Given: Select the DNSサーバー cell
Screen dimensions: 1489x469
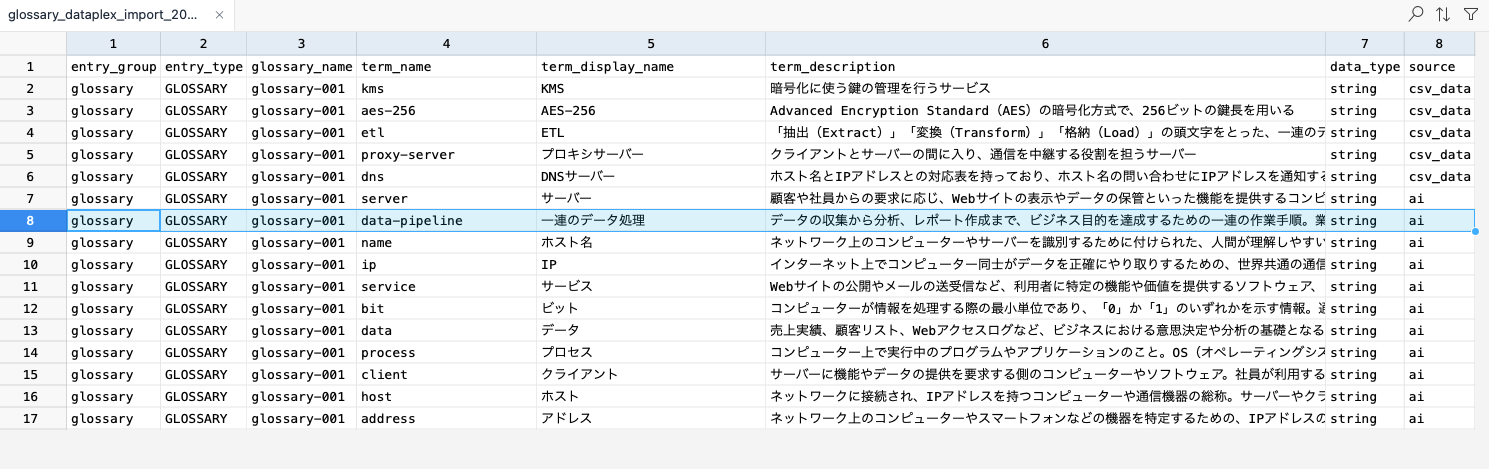Looking at the screenshot, I should pos(651,177).
